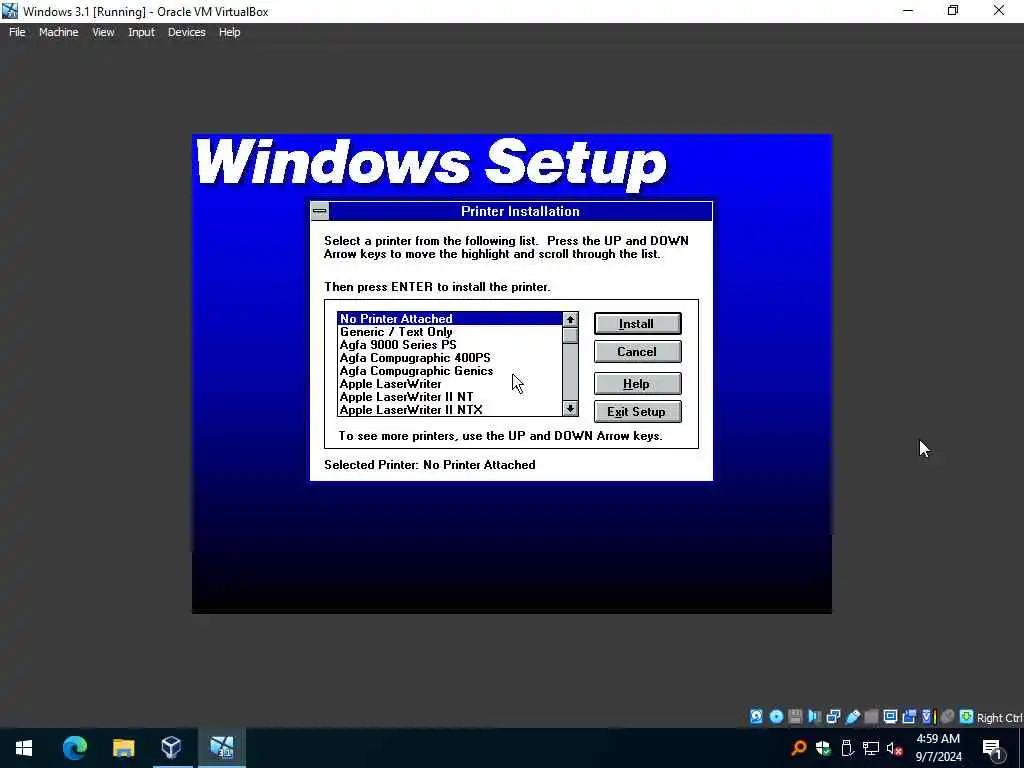
Task: Click the shared folders indicator in VirtualBox status bar
Action: pos(871,716)
